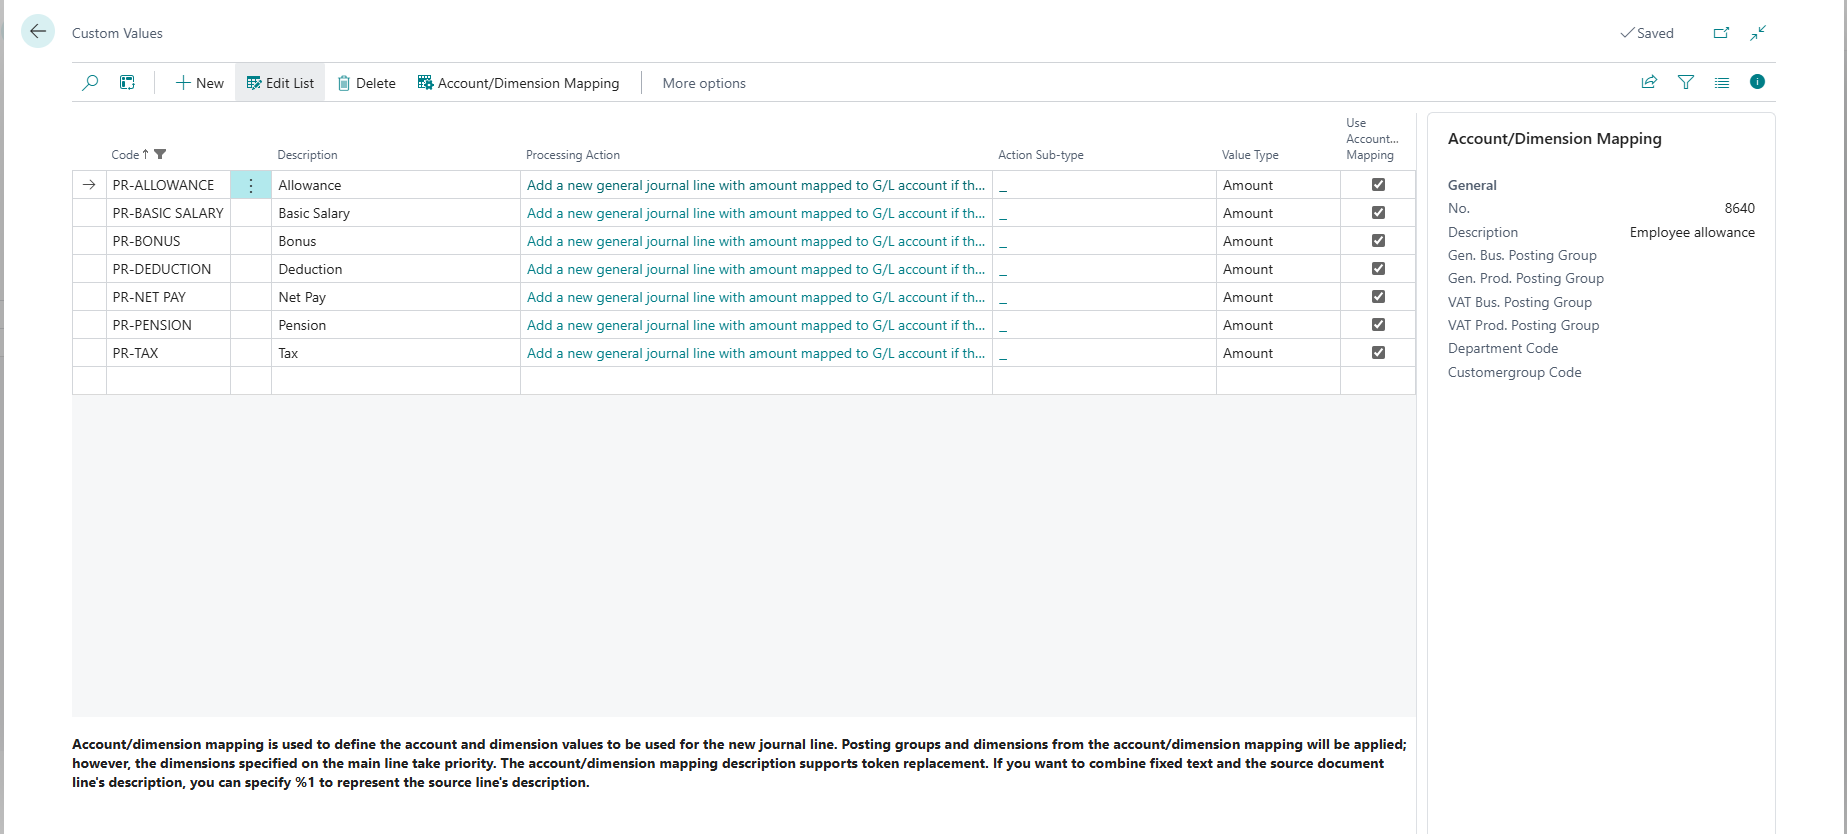The image size is (1847, 834).
Task: Open the filter pane funnel icon
Action: pyautogui.click(x=1686, y=82)
